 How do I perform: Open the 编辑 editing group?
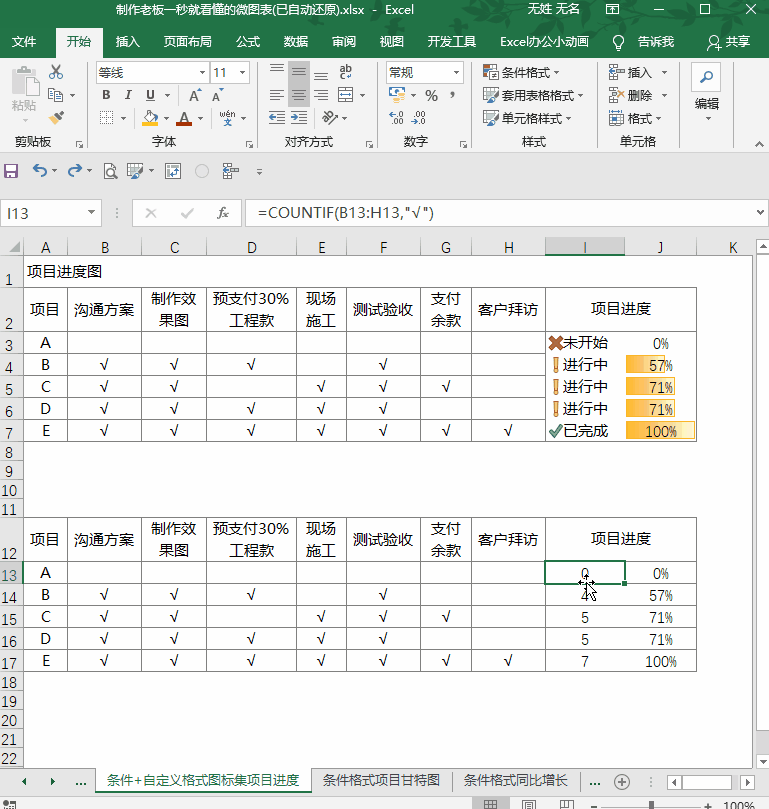[x=706, y=93]
